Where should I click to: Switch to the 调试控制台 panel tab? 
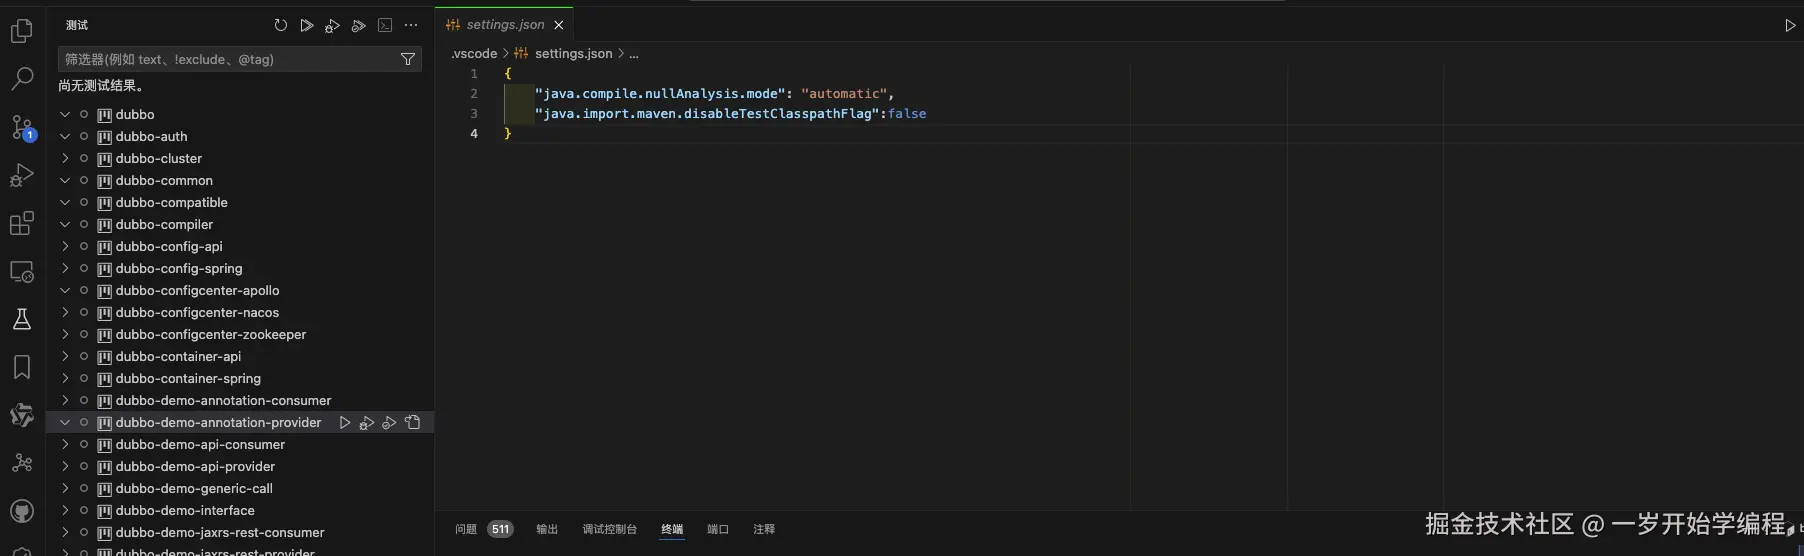pyautogui.click(x=609, y=529)
